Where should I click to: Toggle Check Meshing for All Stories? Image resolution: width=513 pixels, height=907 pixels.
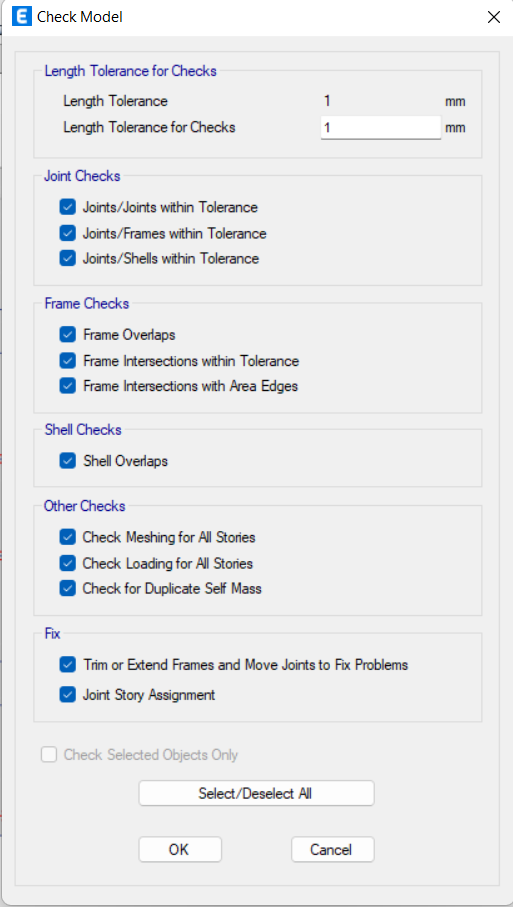coord(68,537)
